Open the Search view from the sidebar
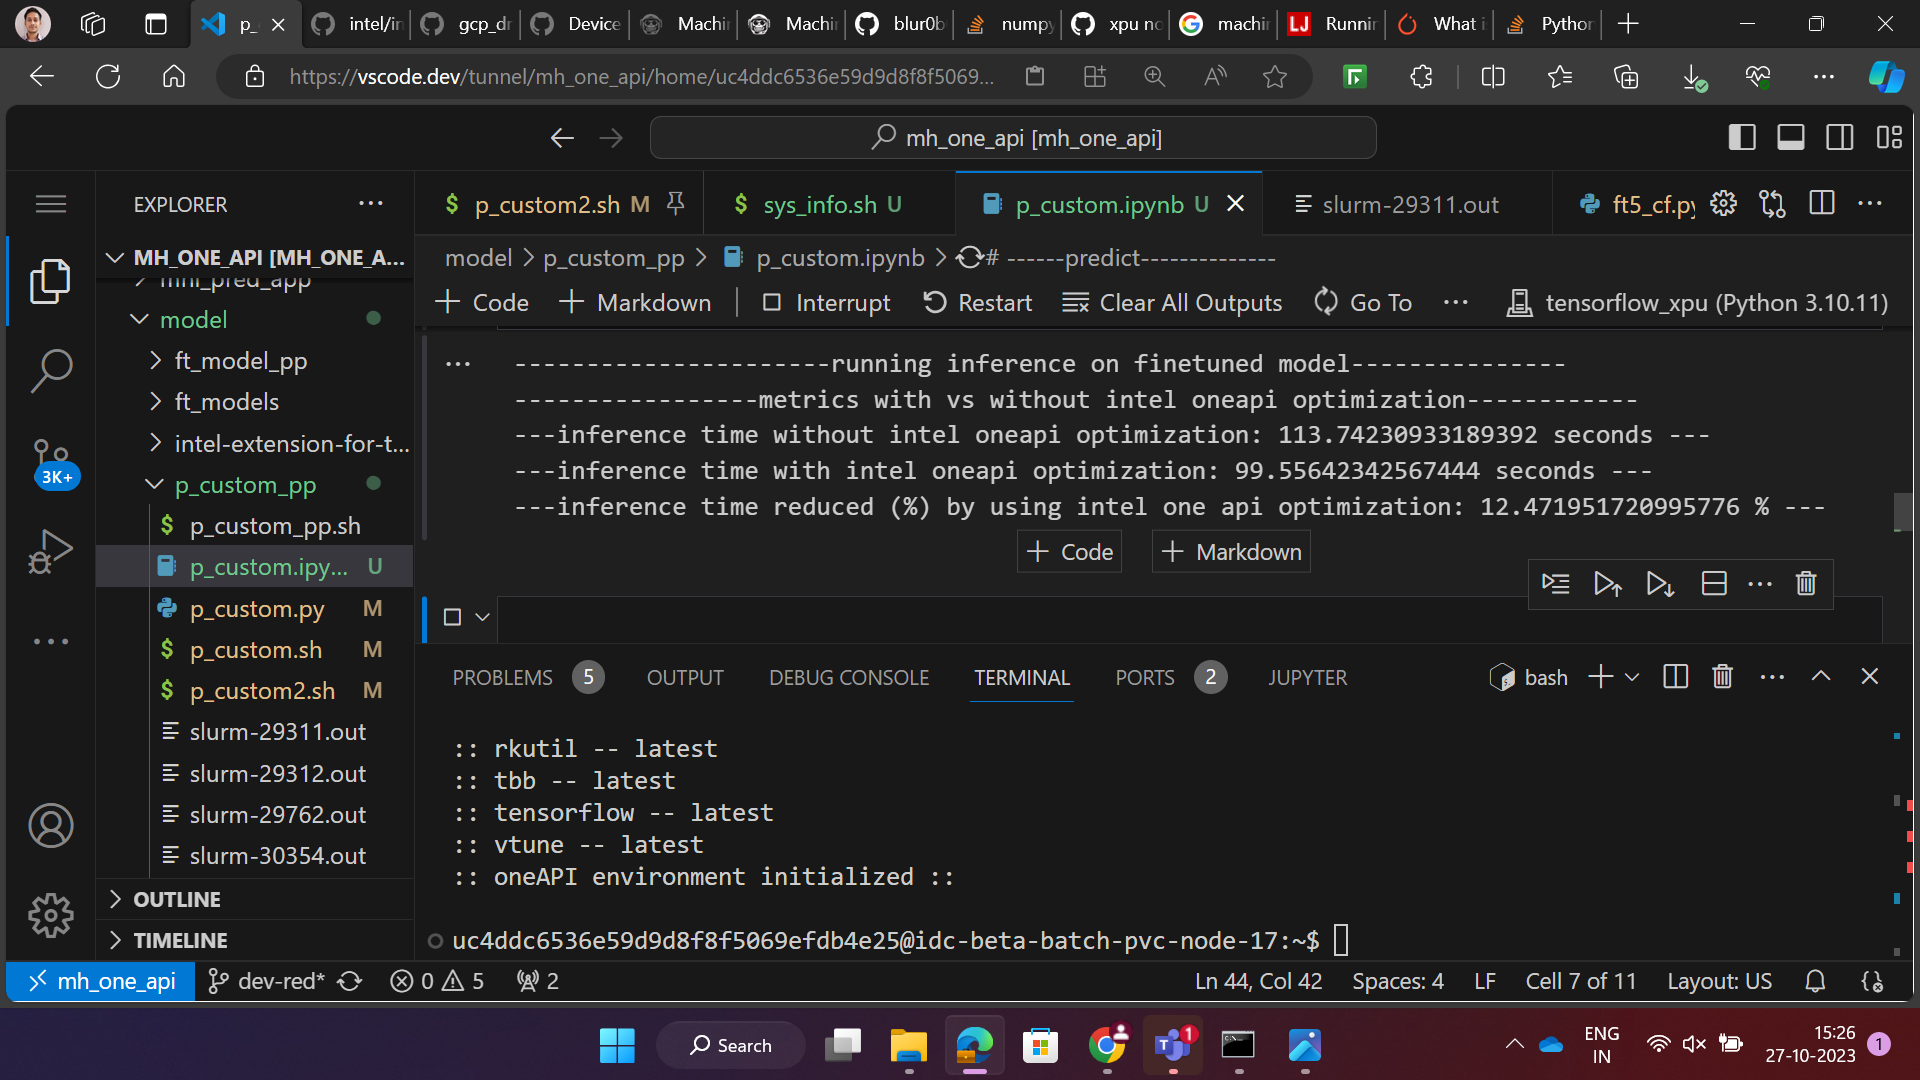The width and height of the screenshot is (1920, 1080). (50, 371)
